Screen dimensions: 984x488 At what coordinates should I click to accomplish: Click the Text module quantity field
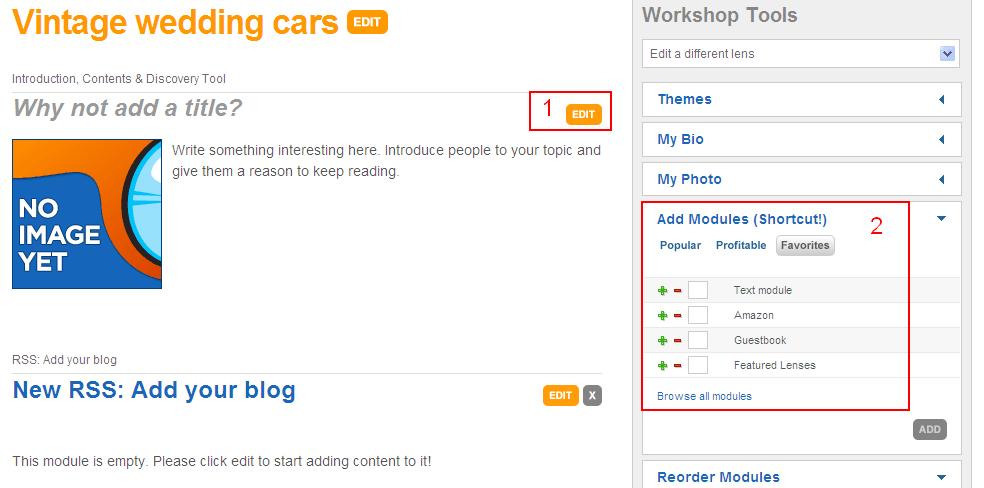(698, 290)
